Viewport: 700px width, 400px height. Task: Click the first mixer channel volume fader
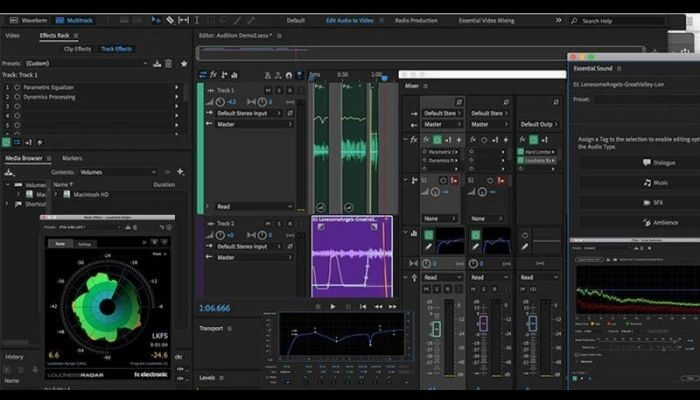point(435,329)
